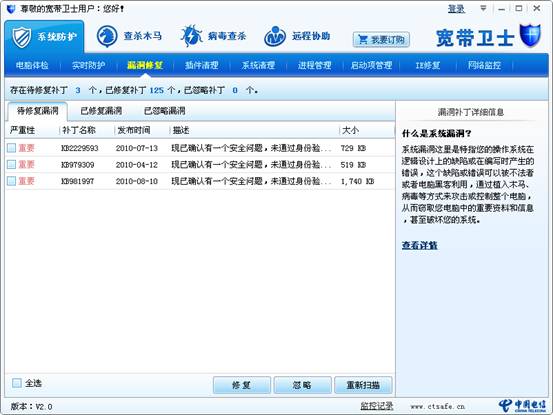Select the 待修复漏洞 sub-tab
Viewport: 553px width, 415px height.
coord(37,111)
